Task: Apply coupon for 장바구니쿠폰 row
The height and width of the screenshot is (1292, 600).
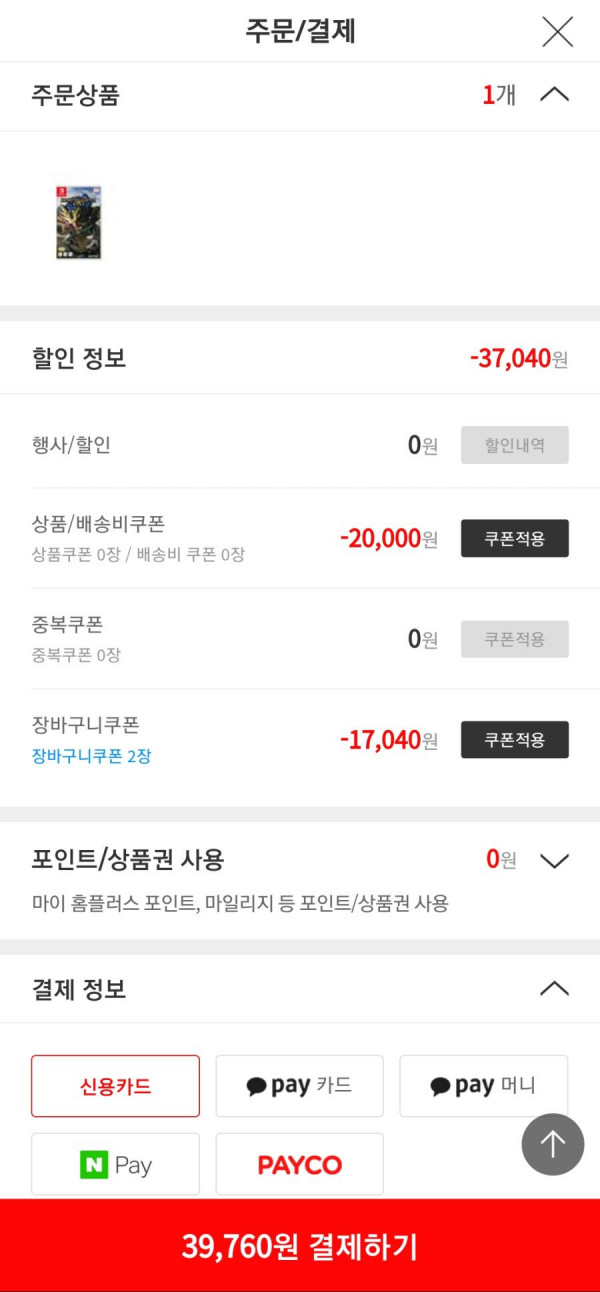Action: pyautogui.click(x=515, y=740)
